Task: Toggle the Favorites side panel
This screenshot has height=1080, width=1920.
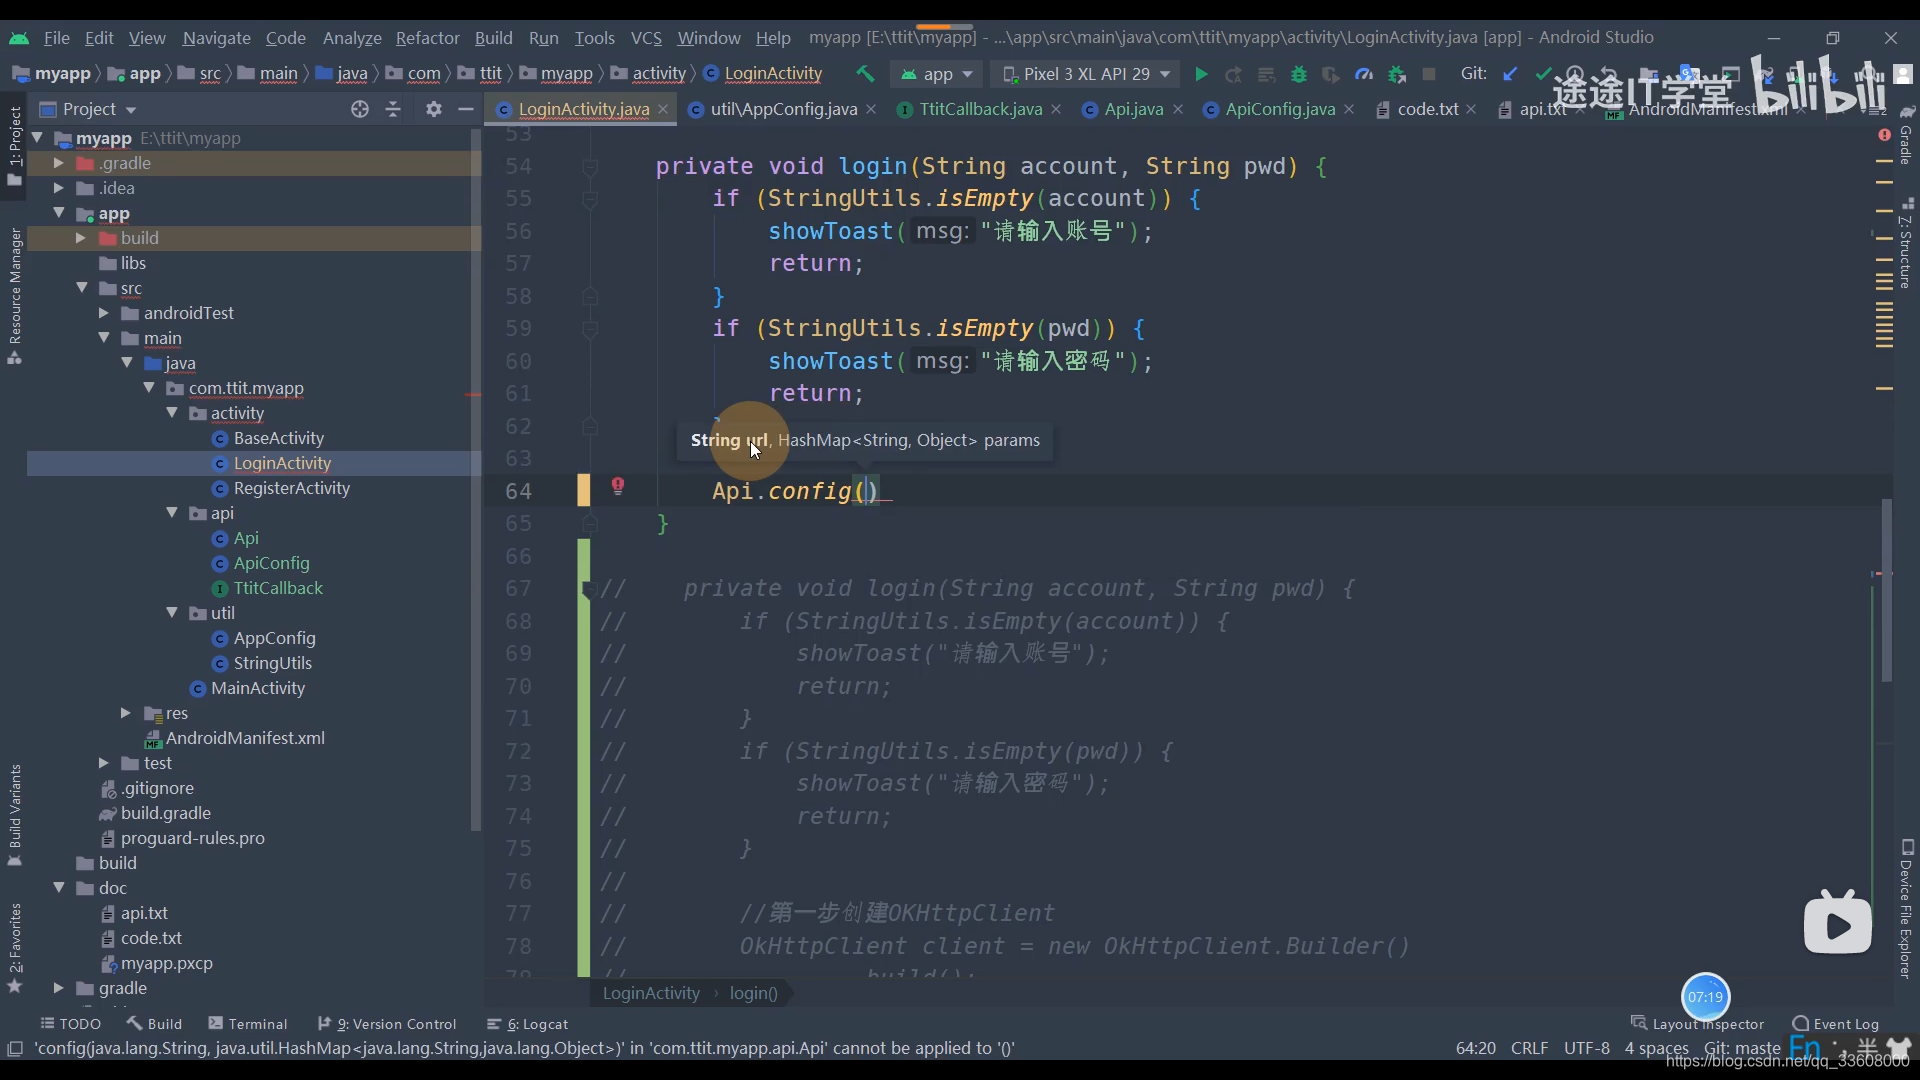Action: coord(14,947)
